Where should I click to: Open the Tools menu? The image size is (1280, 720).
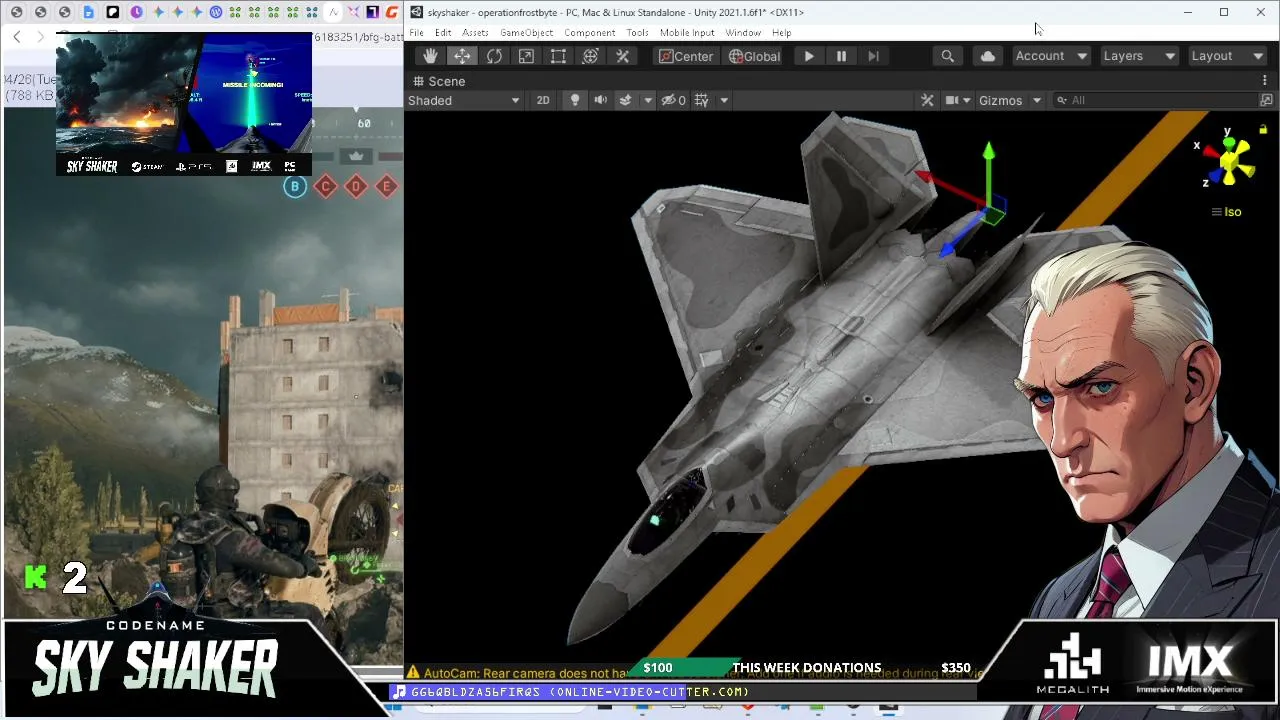point(637,33)
